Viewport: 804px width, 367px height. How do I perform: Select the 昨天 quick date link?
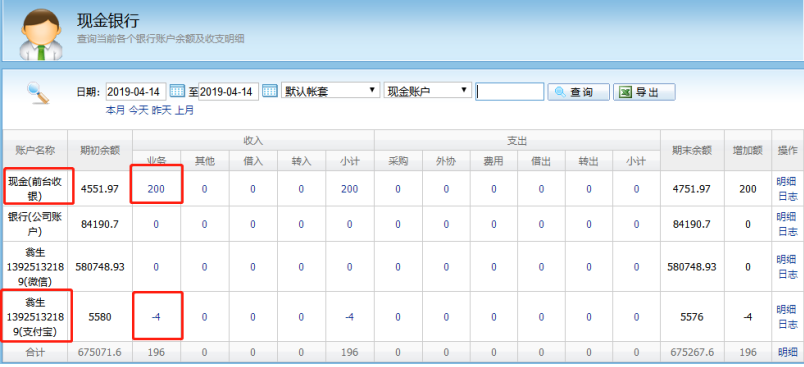[161, 110]
